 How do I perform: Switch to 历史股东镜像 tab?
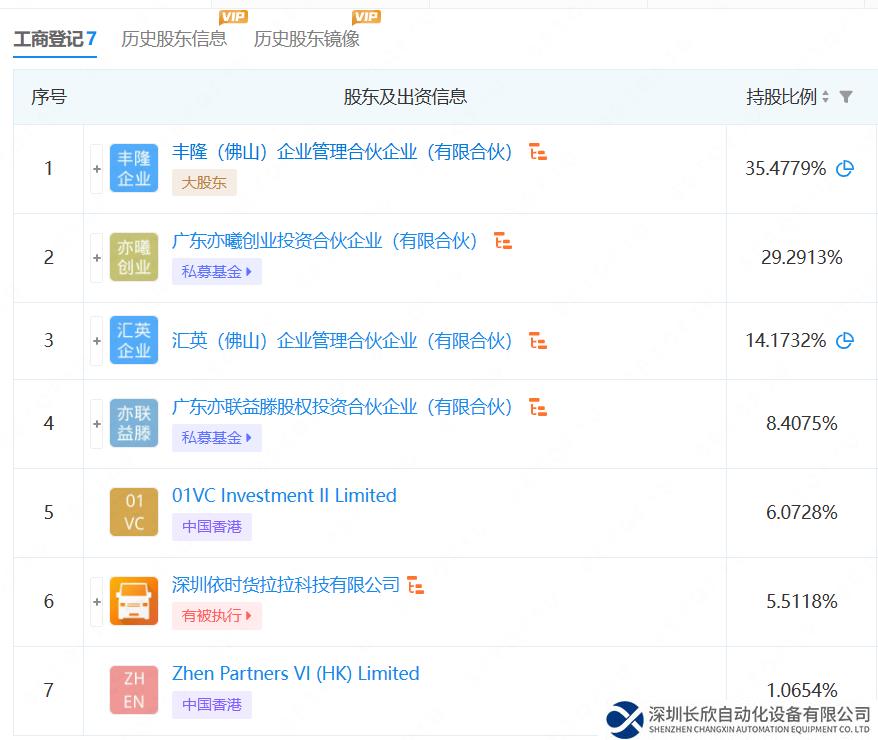point(306,39)
